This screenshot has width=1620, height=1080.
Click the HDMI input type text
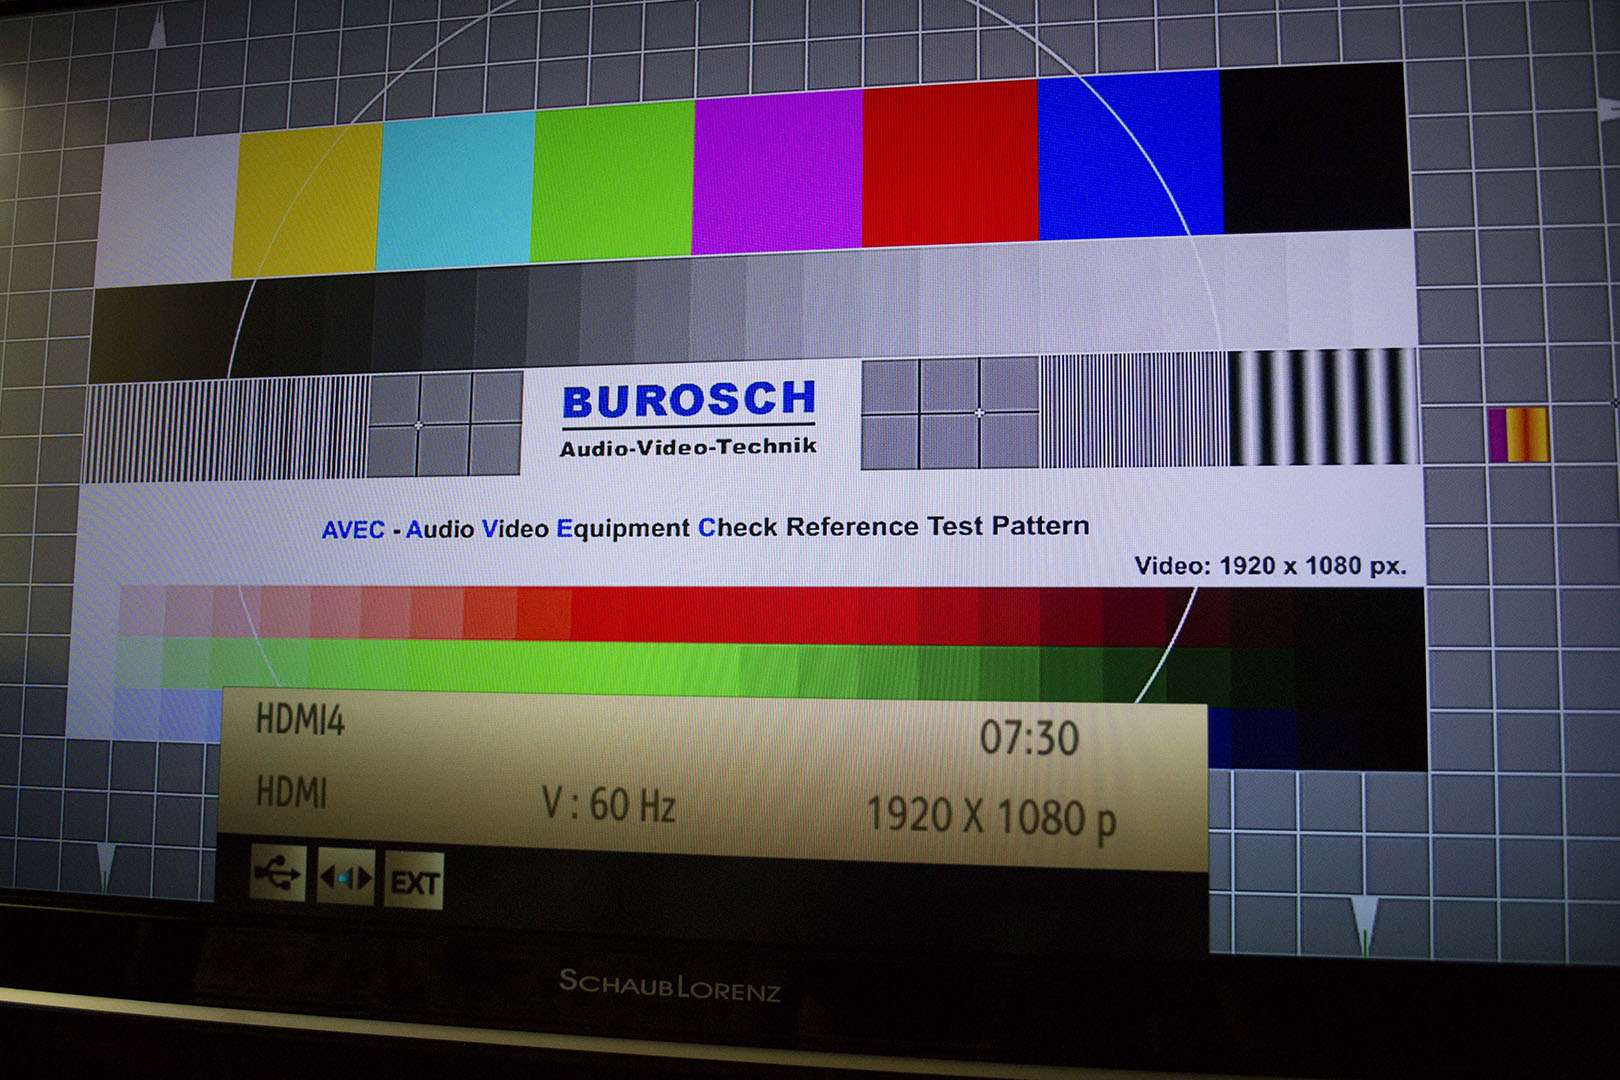(291, 793)
